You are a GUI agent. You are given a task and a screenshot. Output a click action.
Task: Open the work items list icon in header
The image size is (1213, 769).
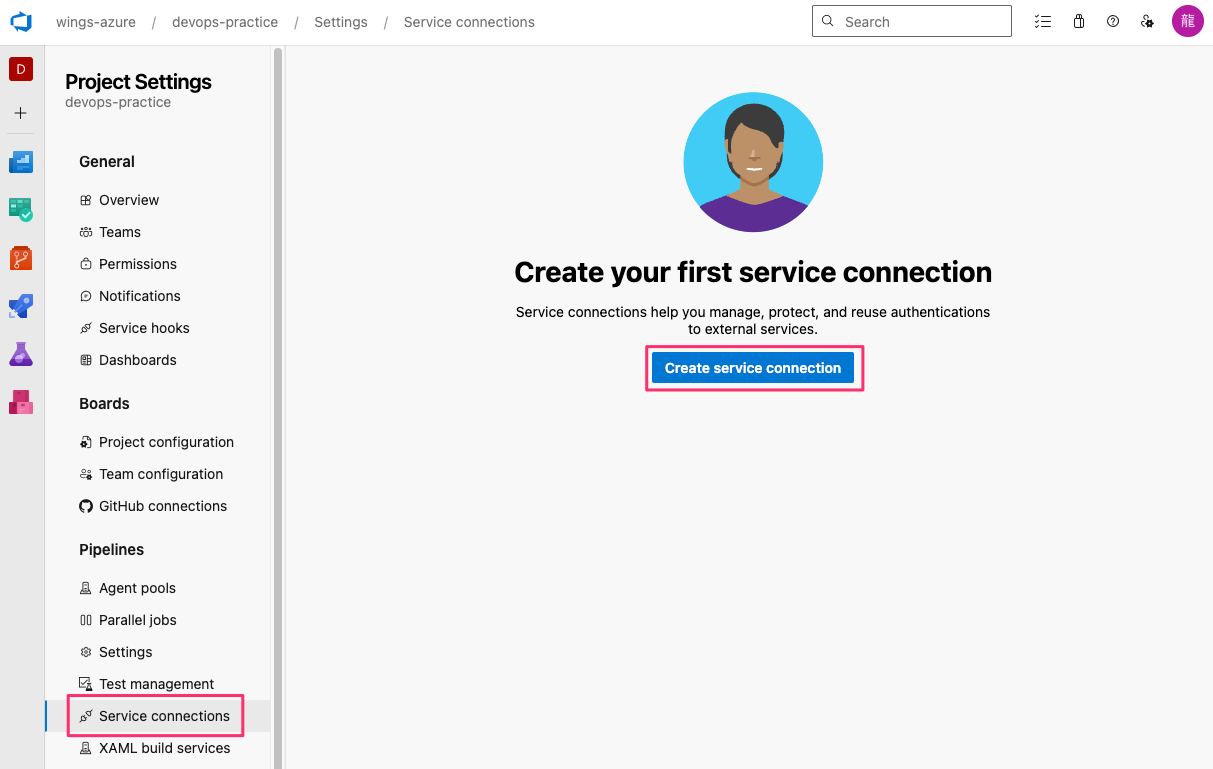pos(1043,21)
